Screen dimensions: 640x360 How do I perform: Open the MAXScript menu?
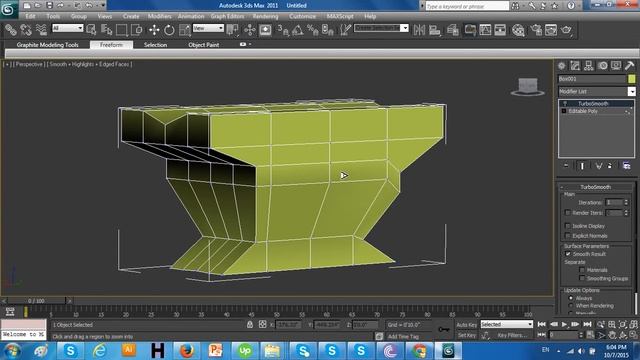(340, 16)
